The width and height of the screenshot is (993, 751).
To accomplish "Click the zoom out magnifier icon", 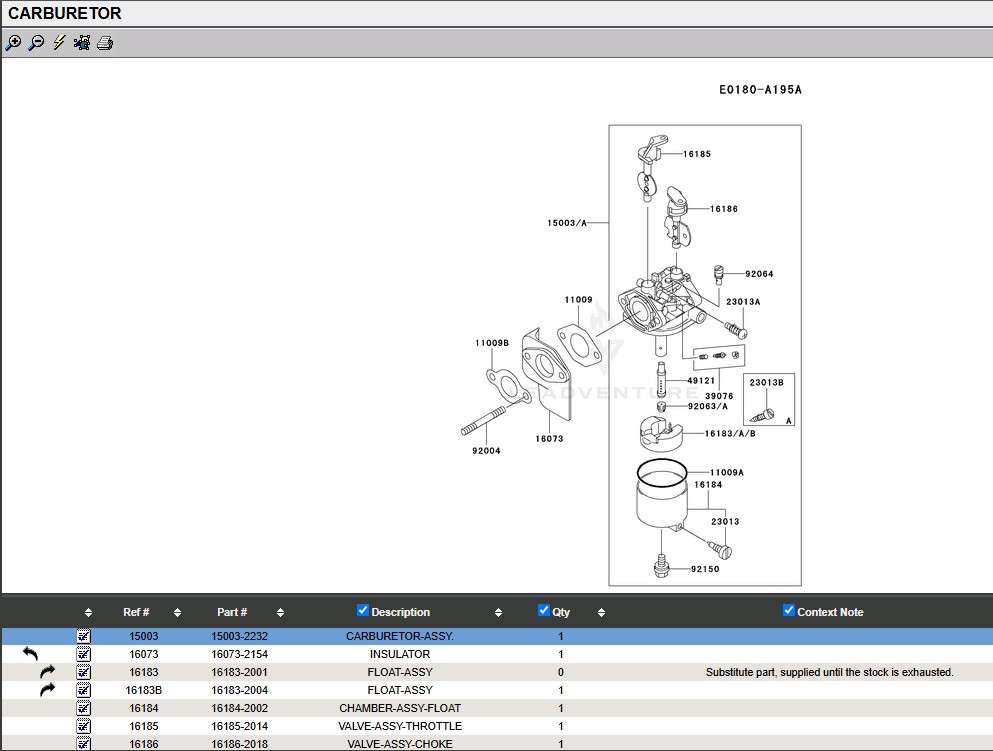I will pyautogui.click(x=36, y=43).
